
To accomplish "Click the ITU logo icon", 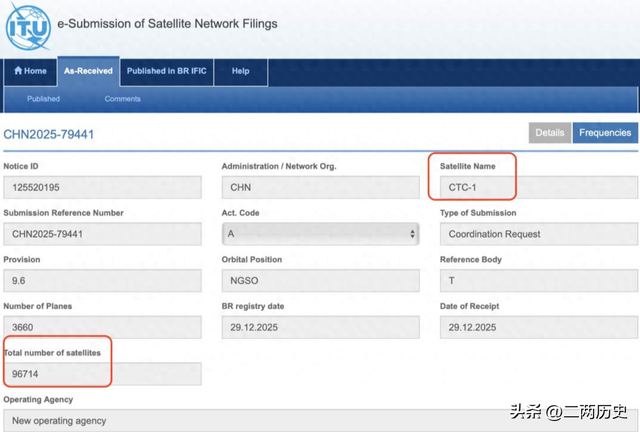I will tap(28, 27).
